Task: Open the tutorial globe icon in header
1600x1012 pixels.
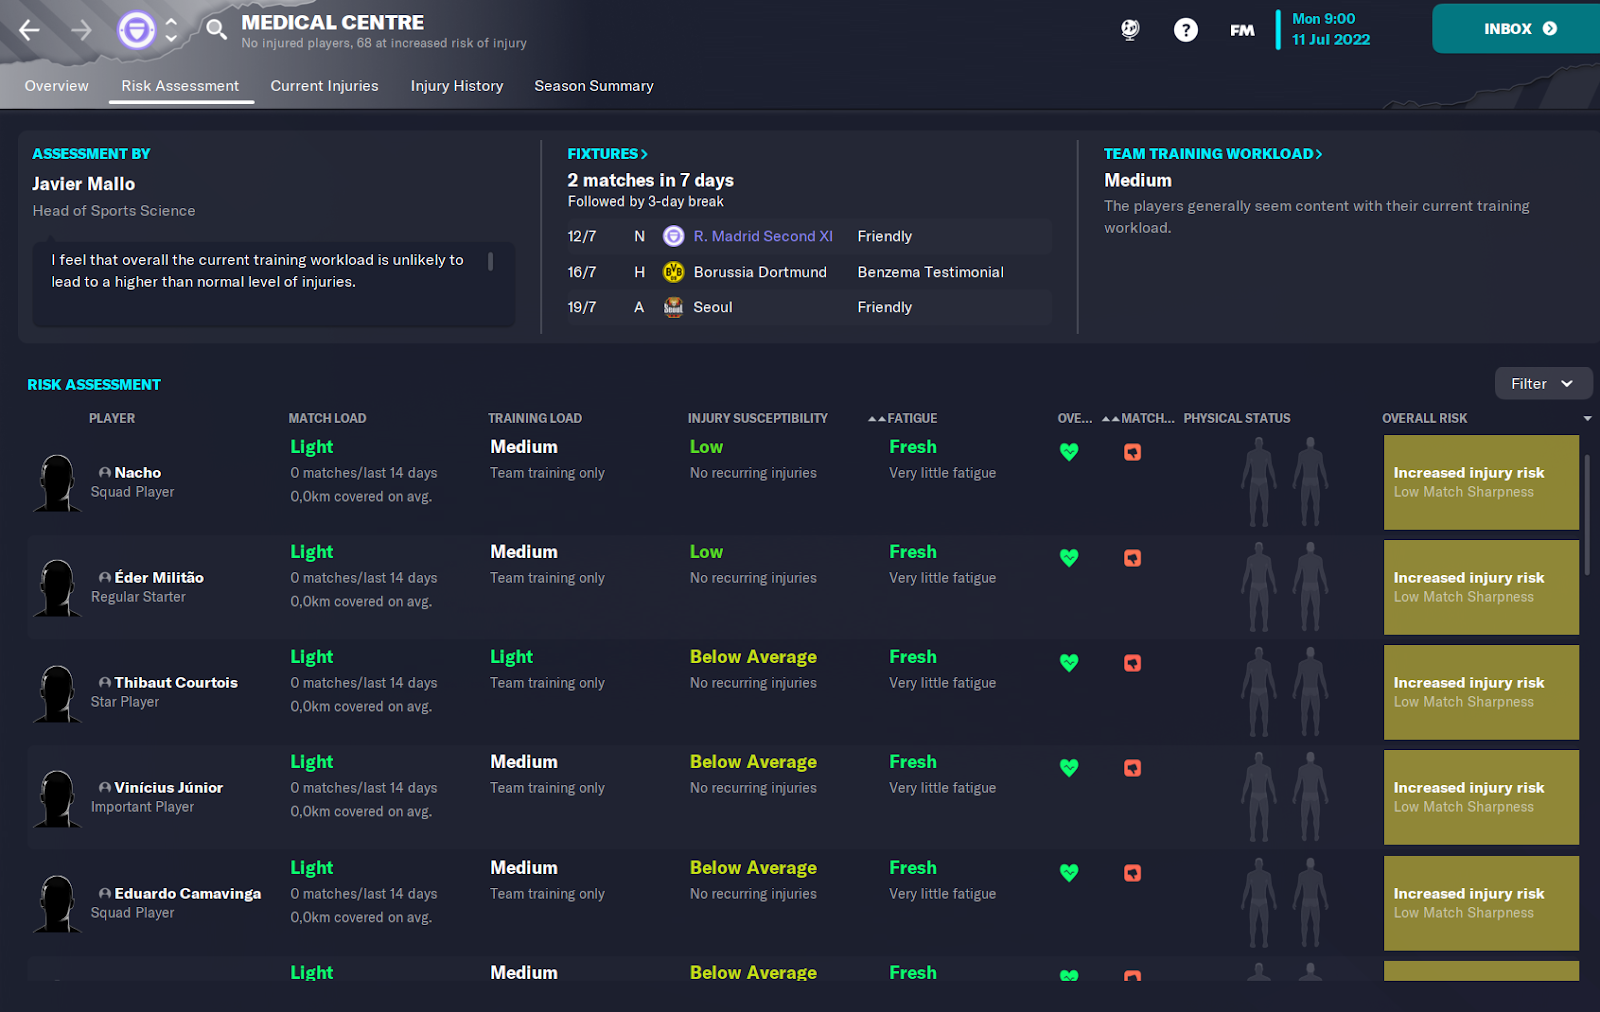Action: (1130, 30)
